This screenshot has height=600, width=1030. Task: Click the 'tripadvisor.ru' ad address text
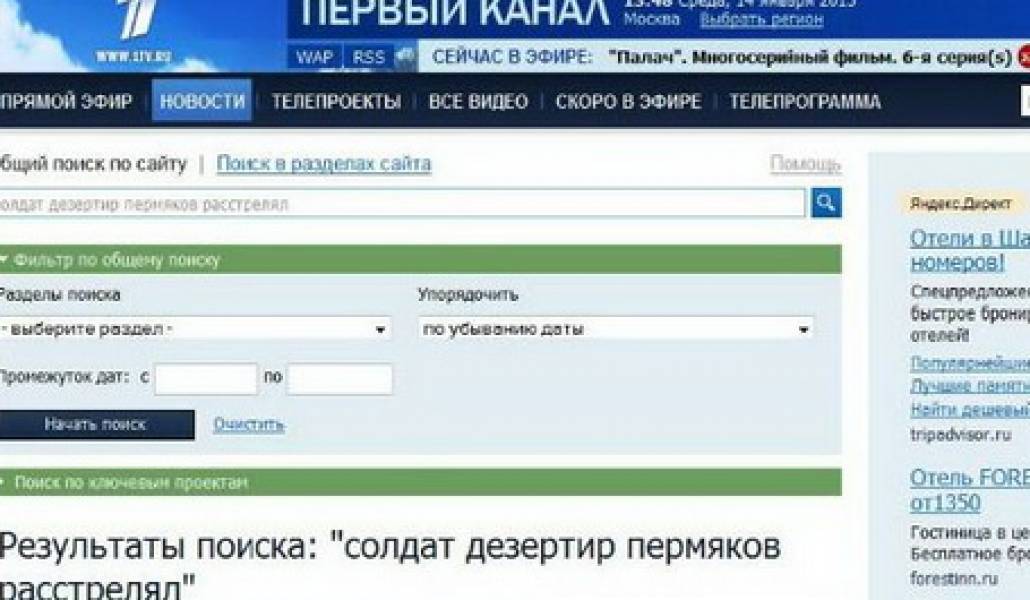point(960,434)
